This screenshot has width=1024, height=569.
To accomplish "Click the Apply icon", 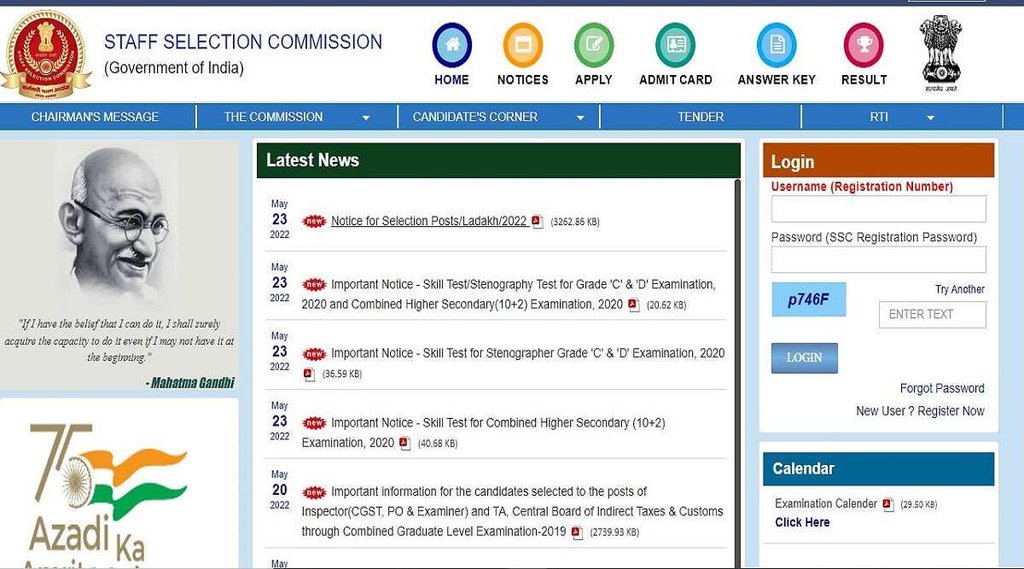I will click(594, 46).
